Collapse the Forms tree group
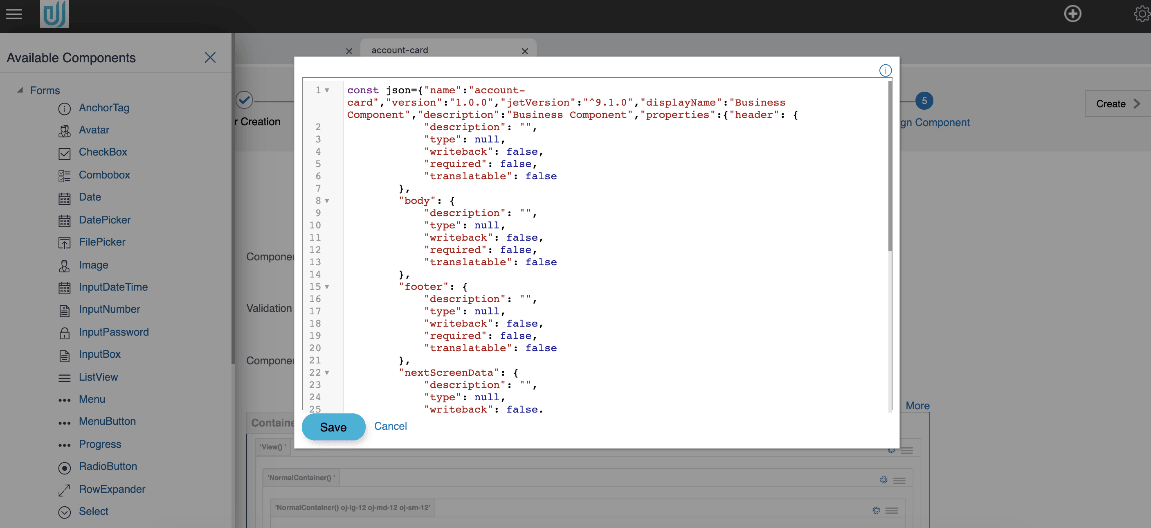The width and height of the screenshot is (1151, 528). pyautogui.click(x=19, y=91)
